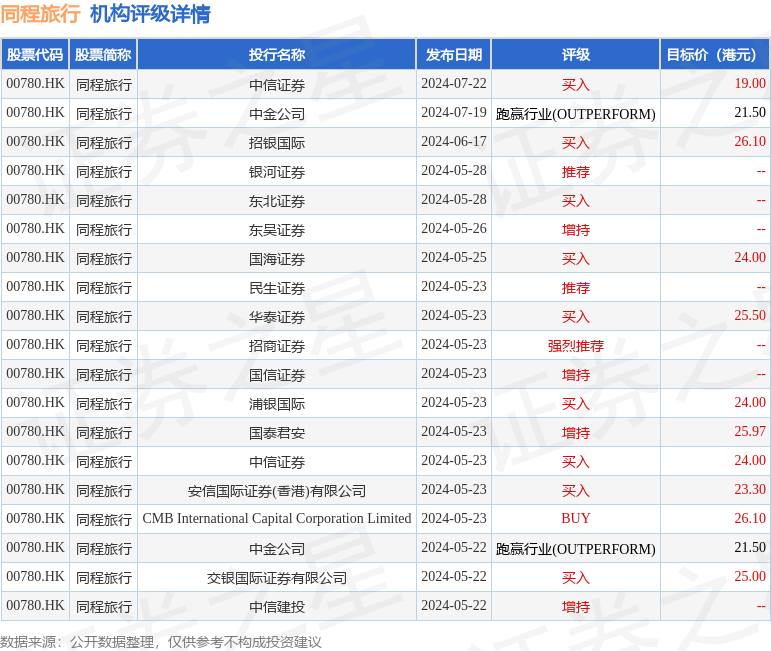Select the 华泰证券 cell
The width and height of the screenshot is (771, 651).
277,317
